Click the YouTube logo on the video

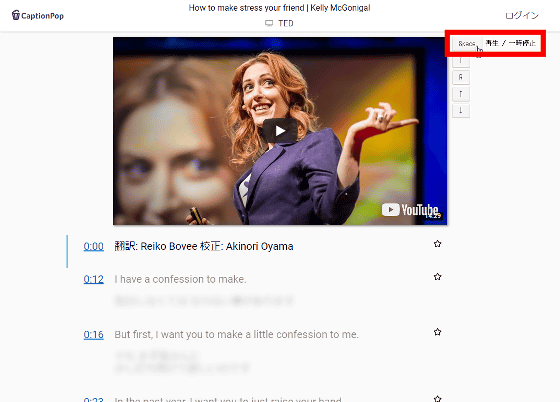click(x=410, y=210)
